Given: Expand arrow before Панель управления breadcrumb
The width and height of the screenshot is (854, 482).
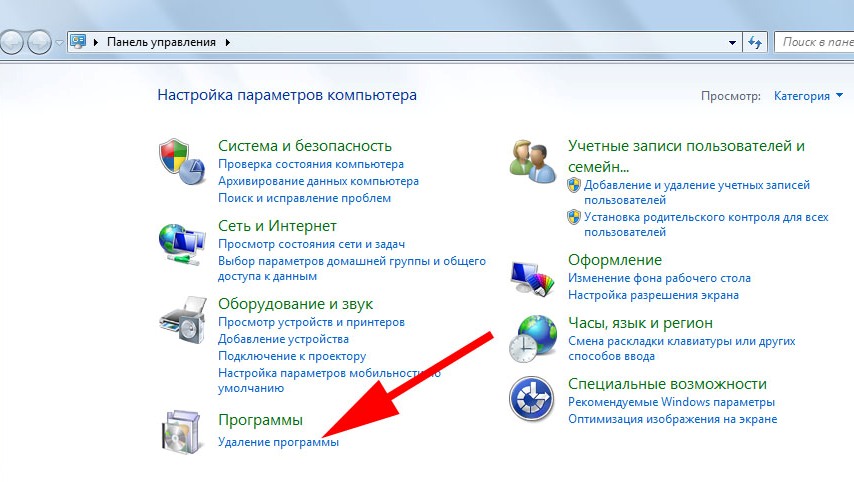Looking at the screenshot, I should click(x=96, y=42).
